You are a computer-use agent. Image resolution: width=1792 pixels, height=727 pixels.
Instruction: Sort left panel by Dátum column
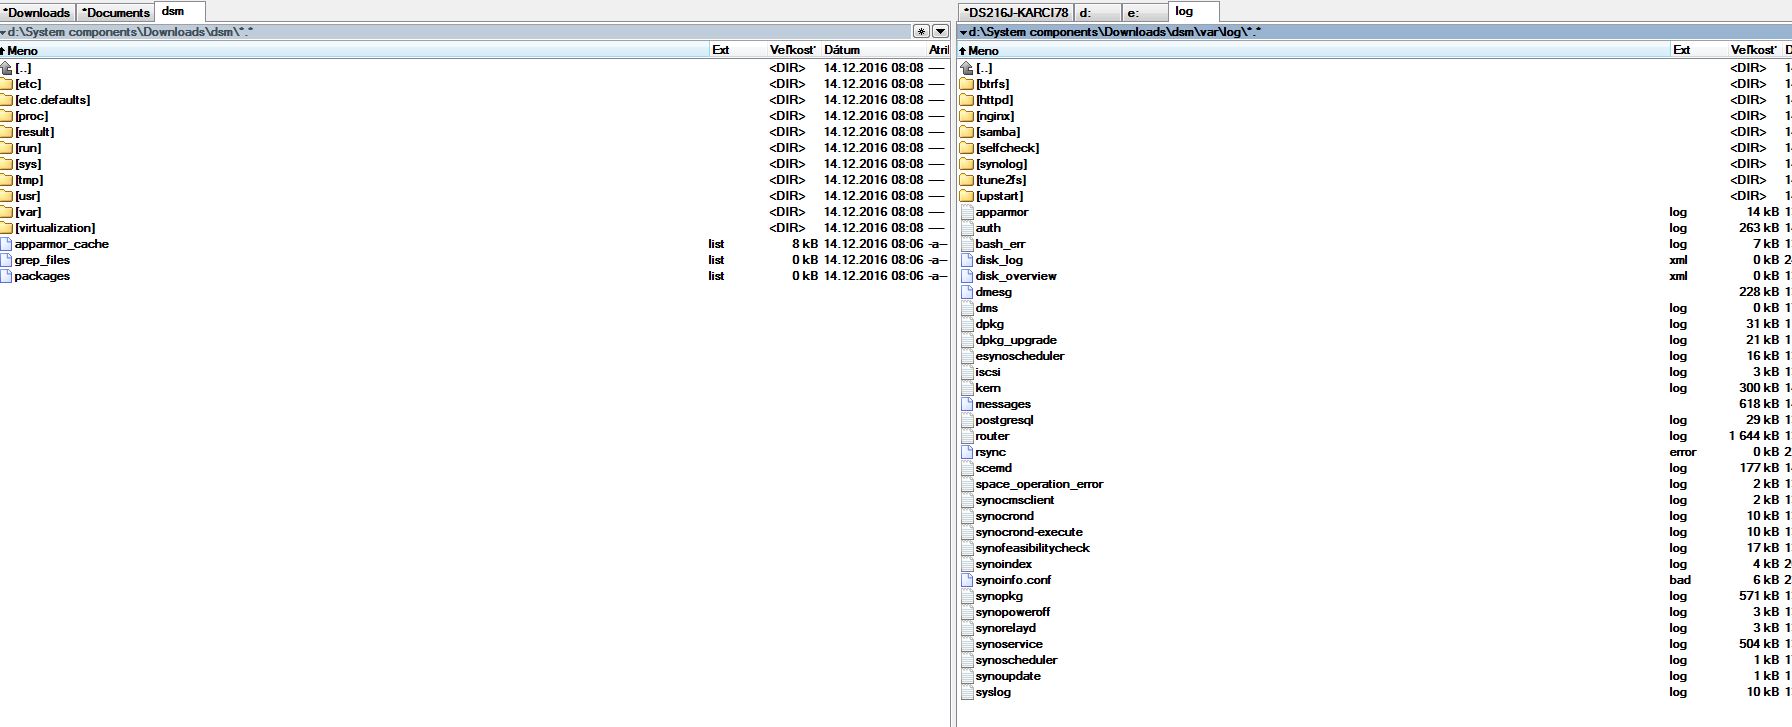pyautogui.click(x=842, y=50)
